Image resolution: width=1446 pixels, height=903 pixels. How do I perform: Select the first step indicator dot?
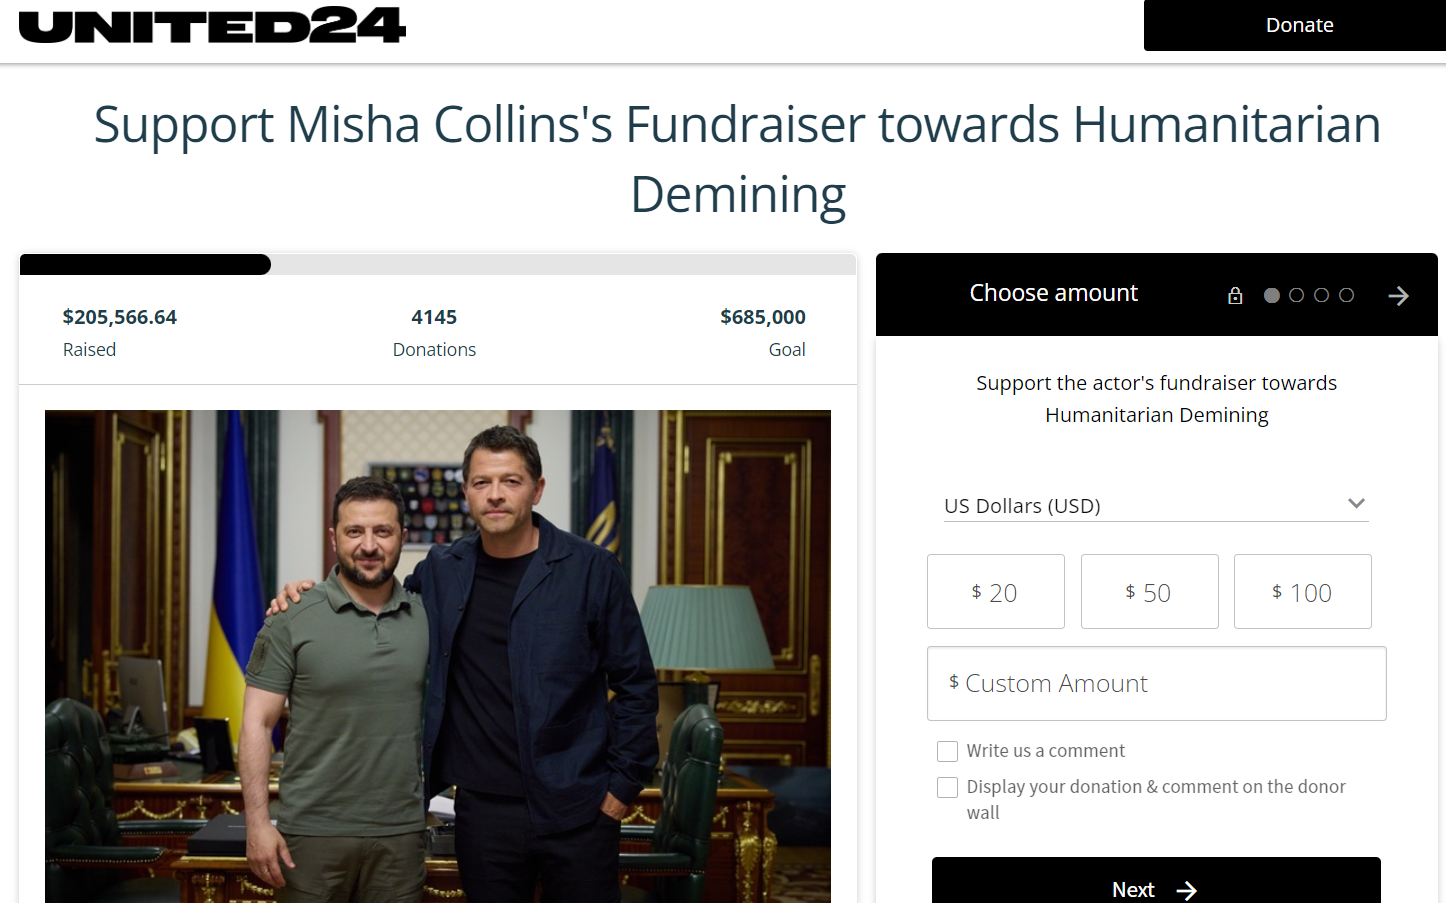(x=1272, y=295)
